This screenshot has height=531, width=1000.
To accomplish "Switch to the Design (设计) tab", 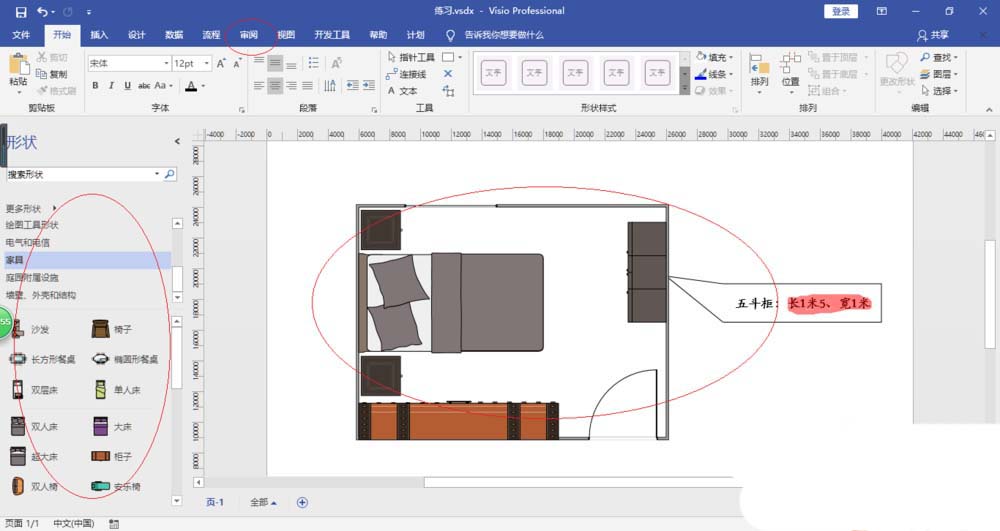I will (x=136, y=35).
